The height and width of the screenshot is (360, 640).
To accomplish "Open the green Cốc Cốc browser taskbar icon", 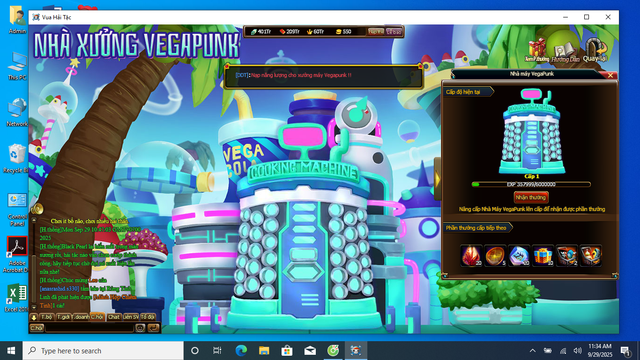I will coord(333,351).
